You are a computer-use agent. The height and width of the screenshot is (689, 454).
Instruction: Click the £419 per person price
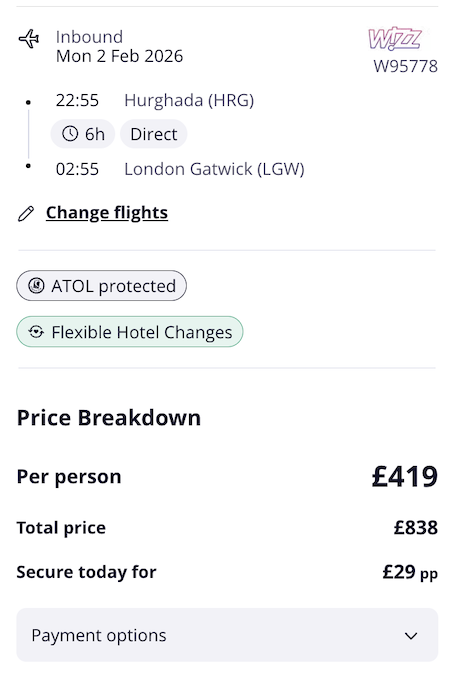pos(405,477)
